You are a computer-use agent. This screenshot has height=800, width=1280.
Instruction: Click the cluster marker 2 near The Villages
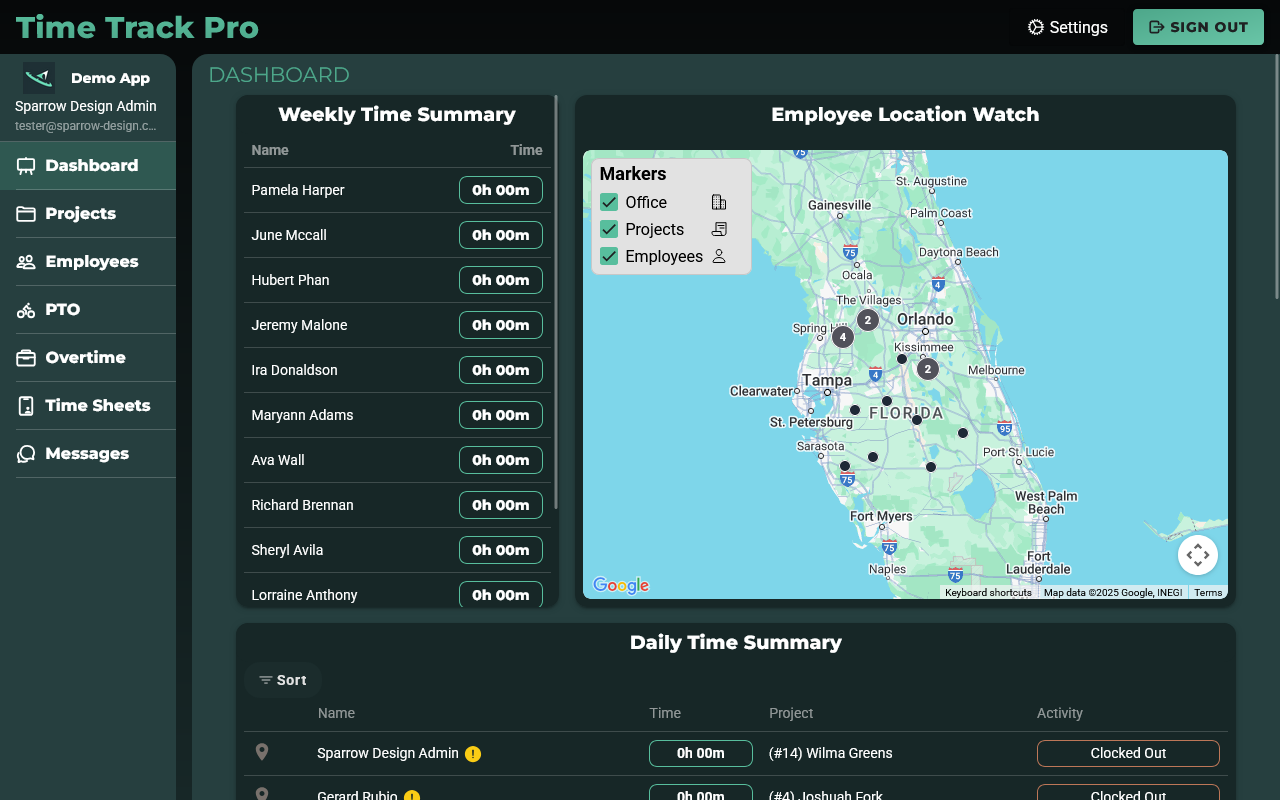(x=868, y=320)
